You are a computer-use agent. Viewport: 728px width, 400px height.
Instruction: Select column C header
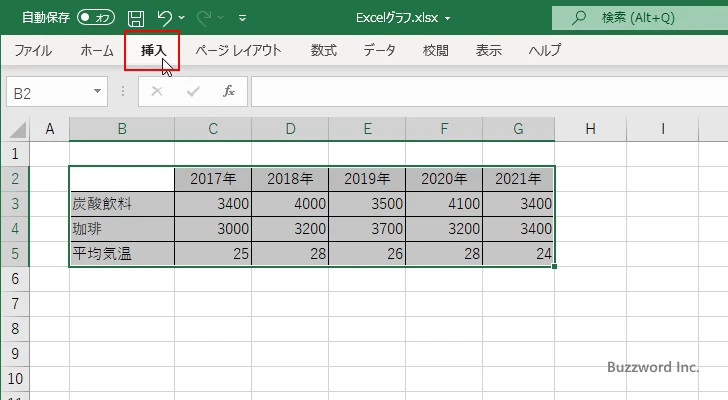click(213, 129)
